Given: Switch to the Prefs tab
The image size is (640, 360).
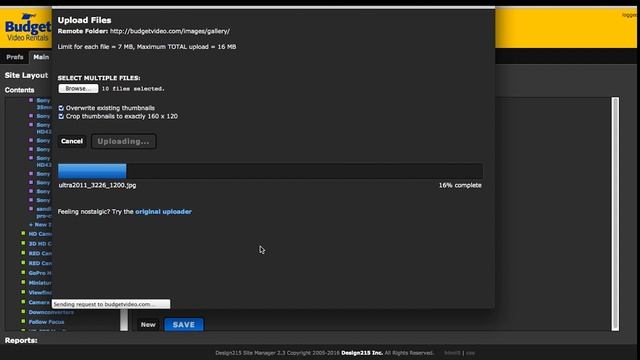Looking at the screenshot, I should [15, 57].
